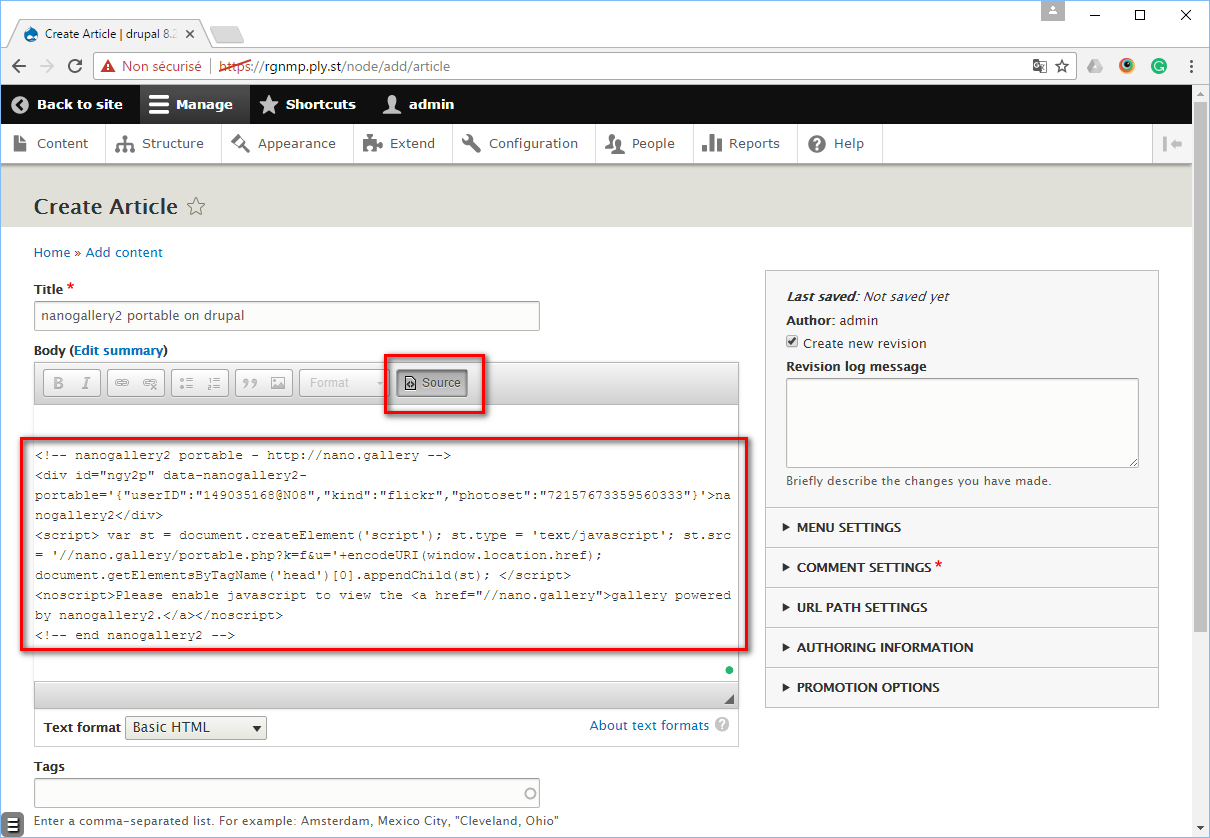Viewport: 1210px width, 838px height.
Task: Click the Unlink icon in editor toolbar
Action: pyautogui.click(x=150, y=383)
